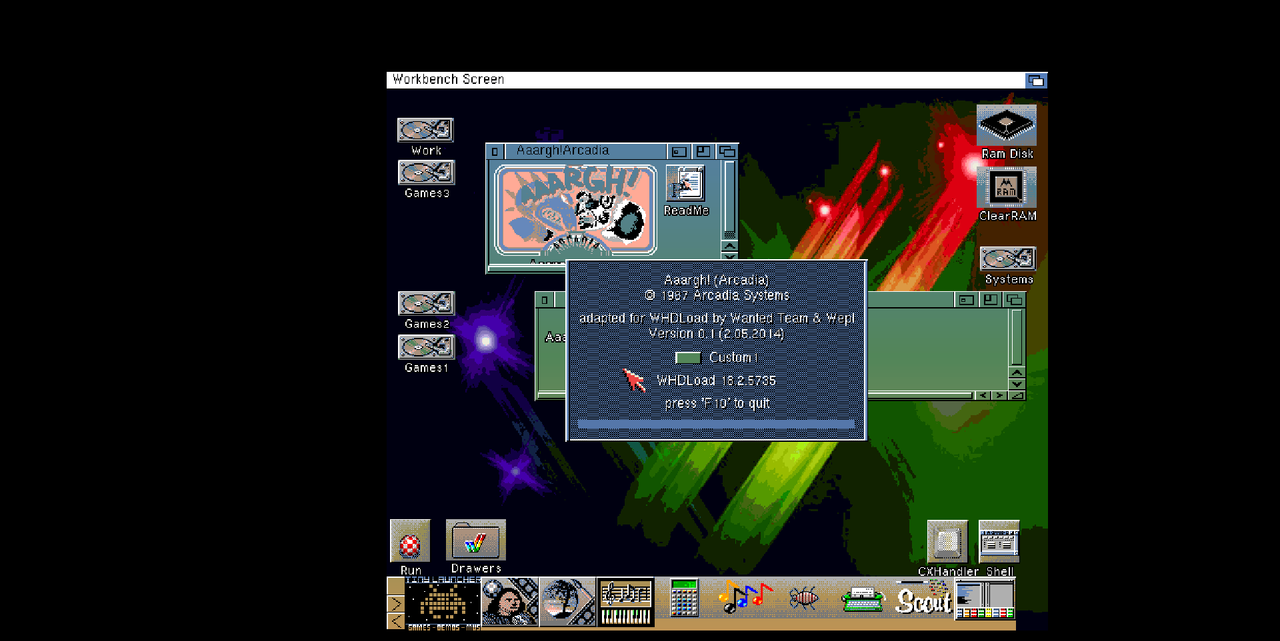Click the green typewriter dock icon
The width and height of the screenshot is (1280, 641).
863,600
